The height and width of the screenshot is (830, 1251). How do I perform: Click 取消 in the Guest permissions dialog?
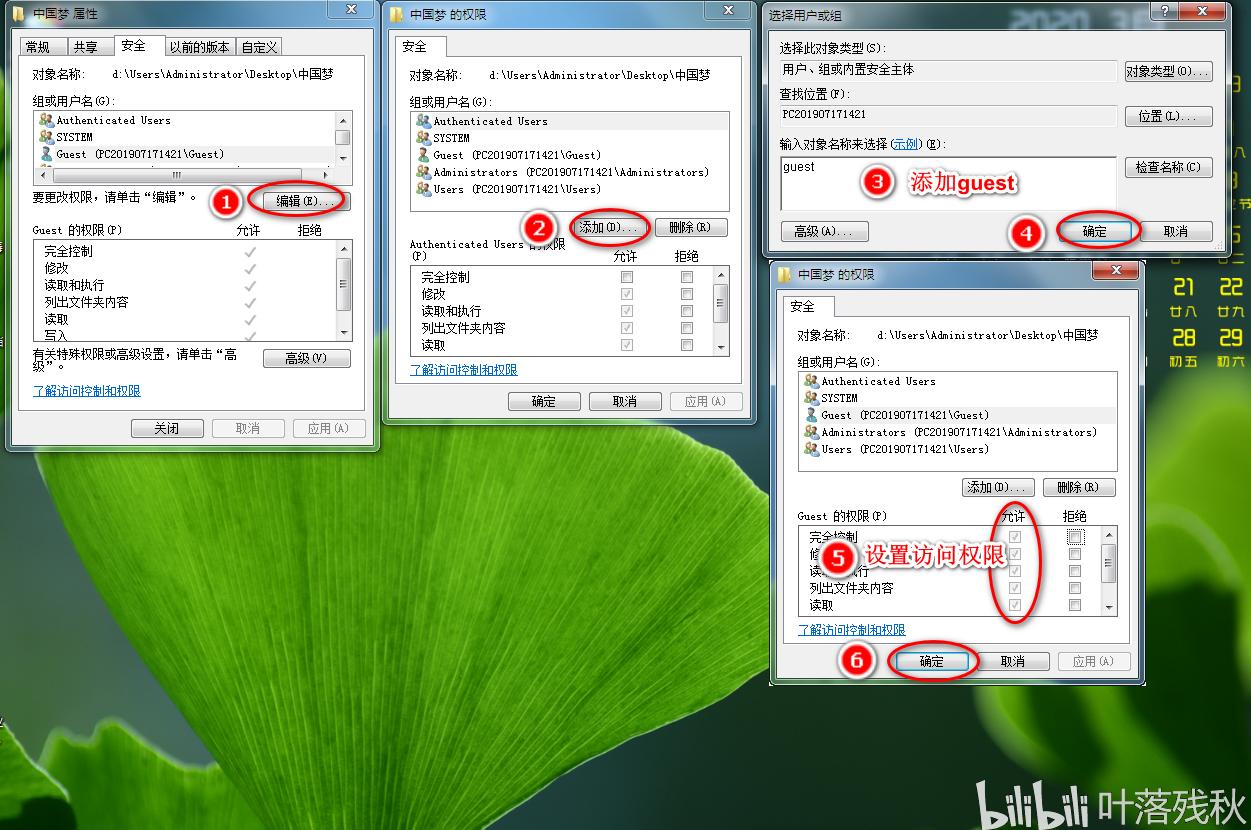pyautogui.click(x=1013, y=661)
